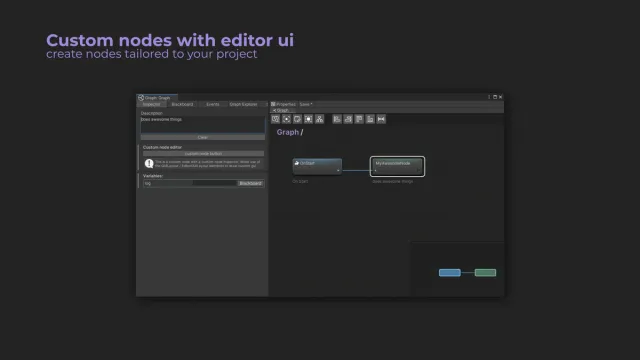Image resolution: width=640 pixels, height=360 pixels.
Task: Click the OnStart node output port
Action: click(x=338, y=171)
